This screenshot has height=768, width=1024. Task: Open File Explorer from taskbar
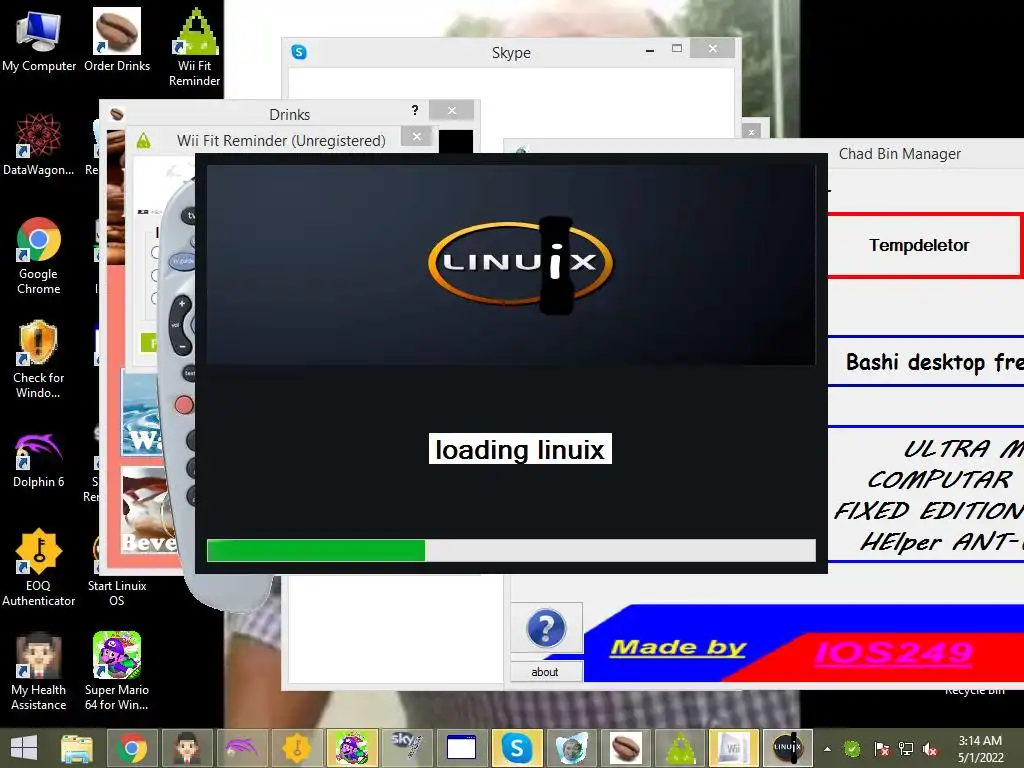[76, 748]
